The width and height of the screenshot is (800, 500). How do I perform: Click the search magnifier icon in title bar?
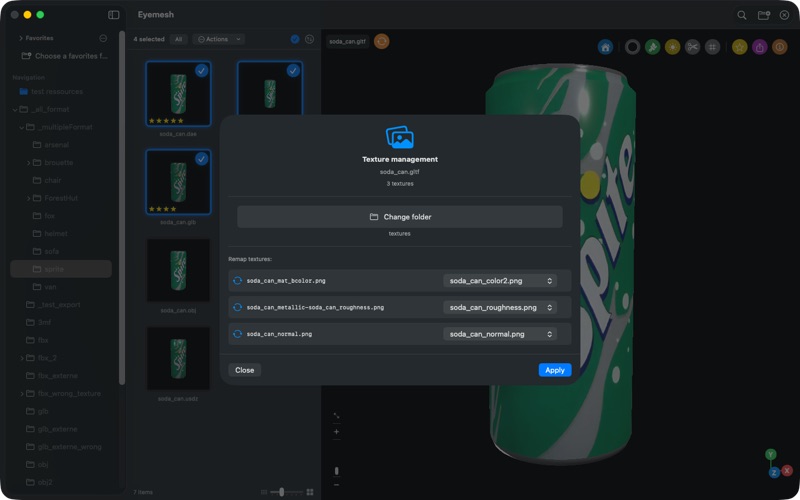[x=742, y=15]
